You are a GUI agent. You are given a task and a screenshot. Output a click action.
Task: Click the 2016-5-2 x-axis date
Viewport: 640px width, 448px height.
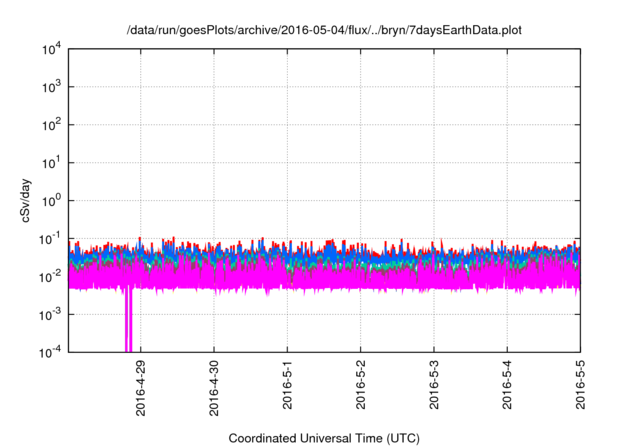[360, 385]
